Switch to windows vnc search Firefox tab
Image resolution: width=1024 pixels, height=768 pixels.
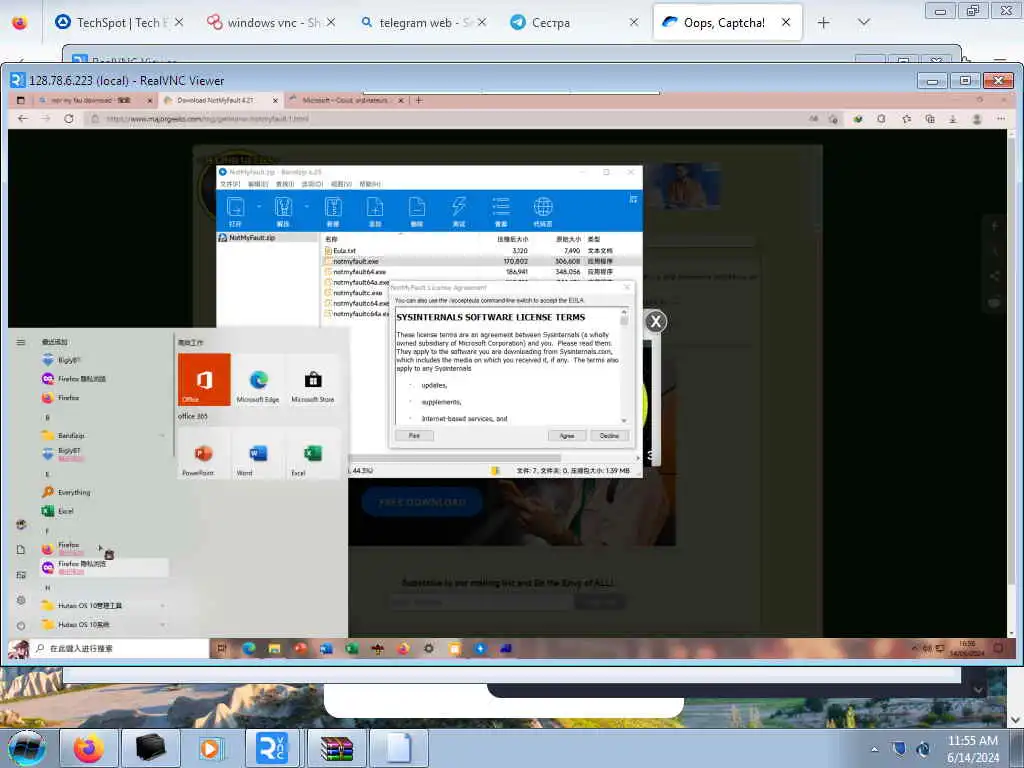pyautogui.click(x=270, y=23)
